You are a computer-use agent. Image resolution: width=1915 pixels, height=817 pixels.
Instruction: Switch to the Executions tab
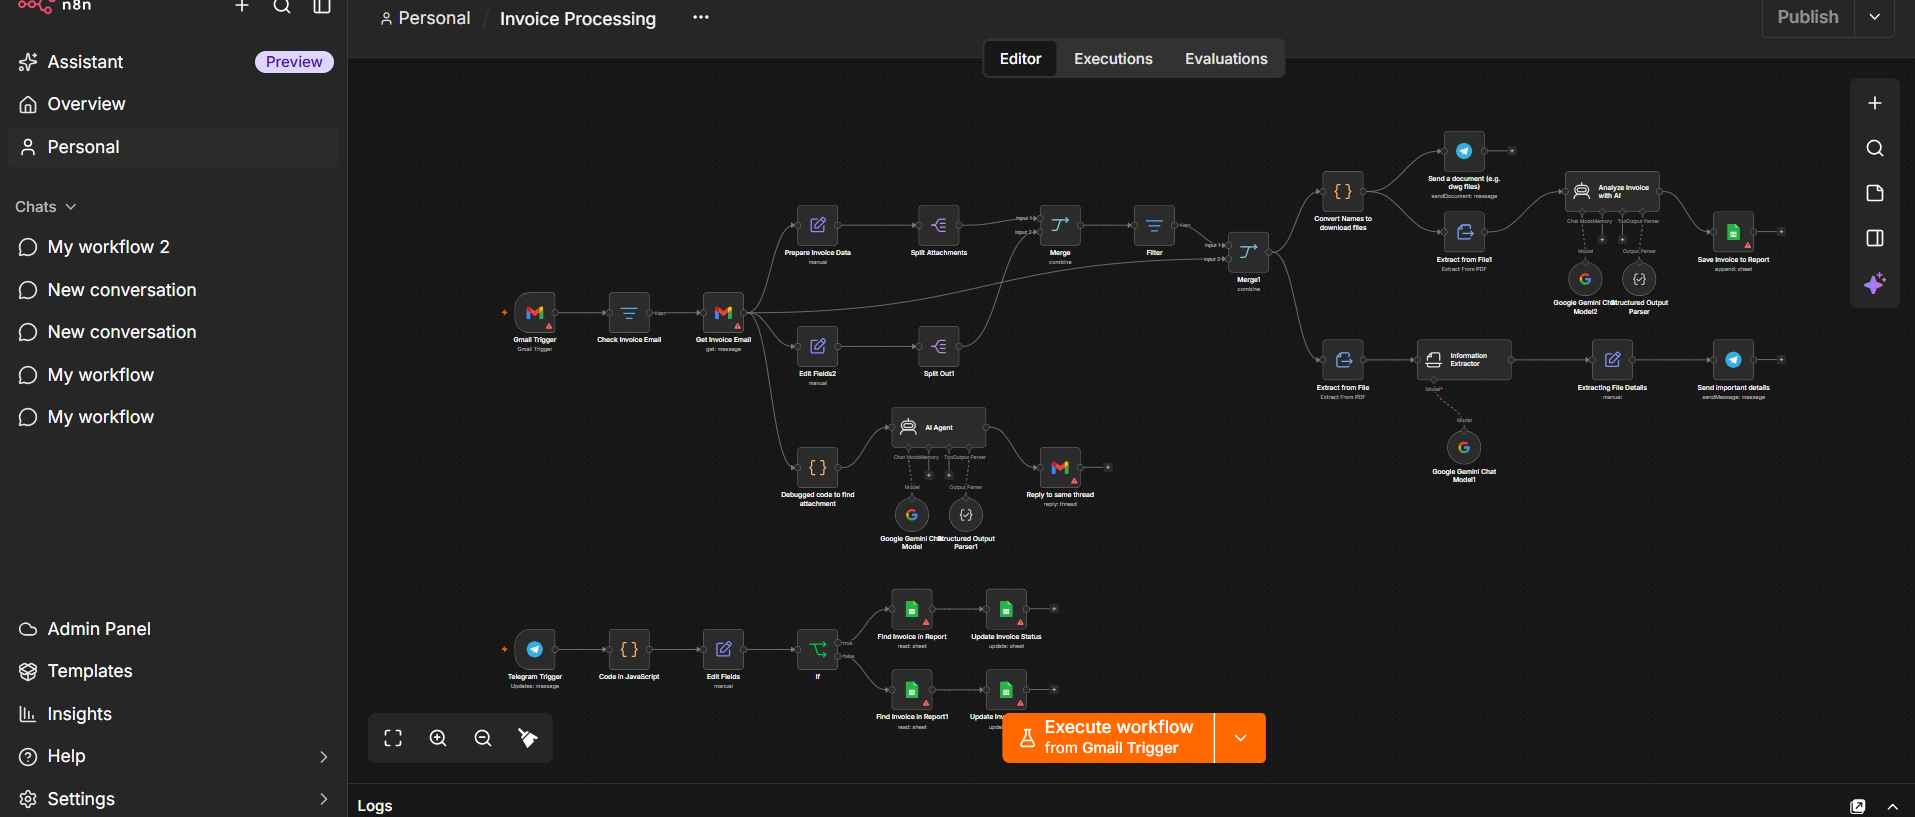(1113, 59)
